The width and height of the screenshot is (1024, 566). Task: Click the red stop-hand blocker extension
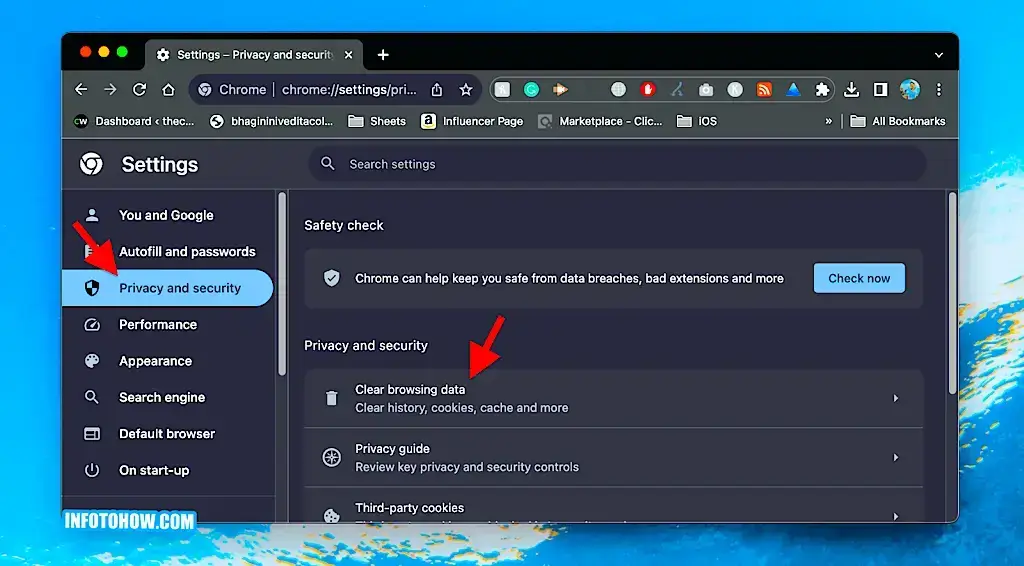click(648, 89)
